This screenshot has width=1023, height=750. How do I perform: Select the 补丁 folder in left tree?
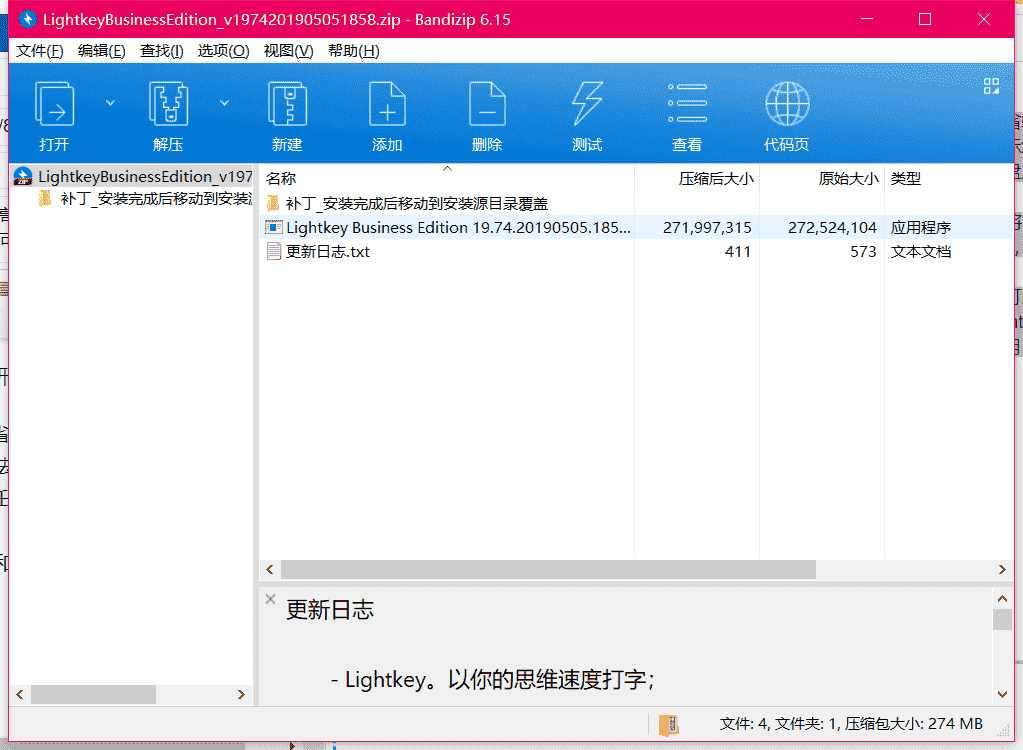[x=145, y=198]
